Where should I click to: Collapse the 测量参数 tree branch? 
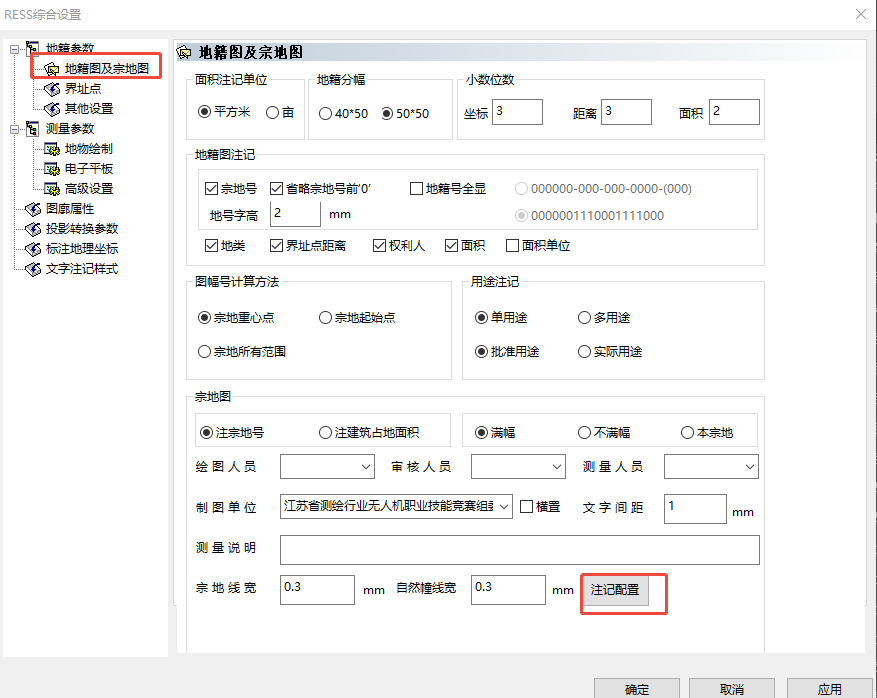click(x=15, y=129)
